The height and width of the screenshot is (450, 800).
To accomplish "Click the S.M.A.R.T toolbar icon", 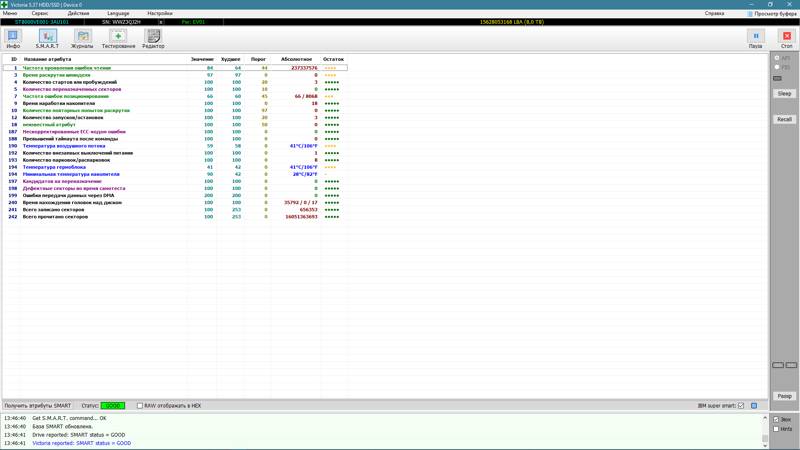I will [47, 38].
